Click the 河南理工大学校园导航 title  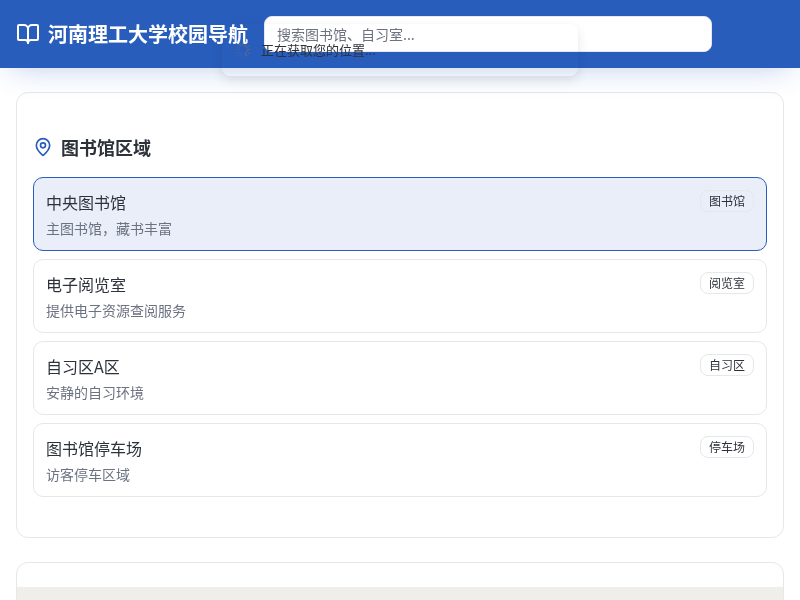click(147, 33)
